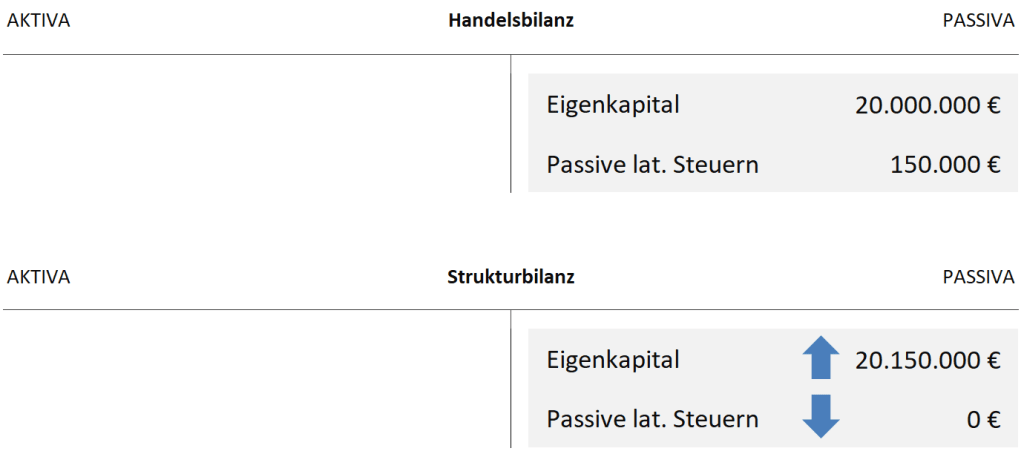Click the blue up arrow beside Eigenkapital
Image resolution: width=1024 pixels, height=451 pixels.
[821, 359]
